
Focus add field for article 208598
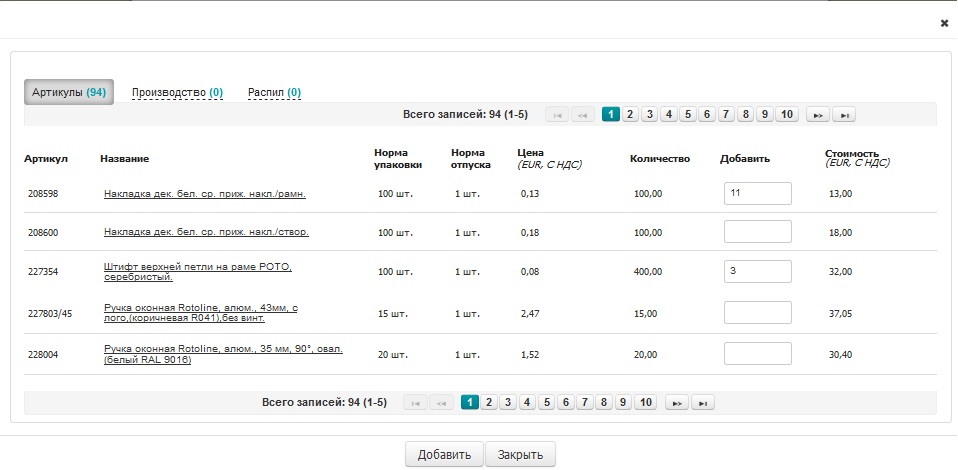tap(757, 193)
